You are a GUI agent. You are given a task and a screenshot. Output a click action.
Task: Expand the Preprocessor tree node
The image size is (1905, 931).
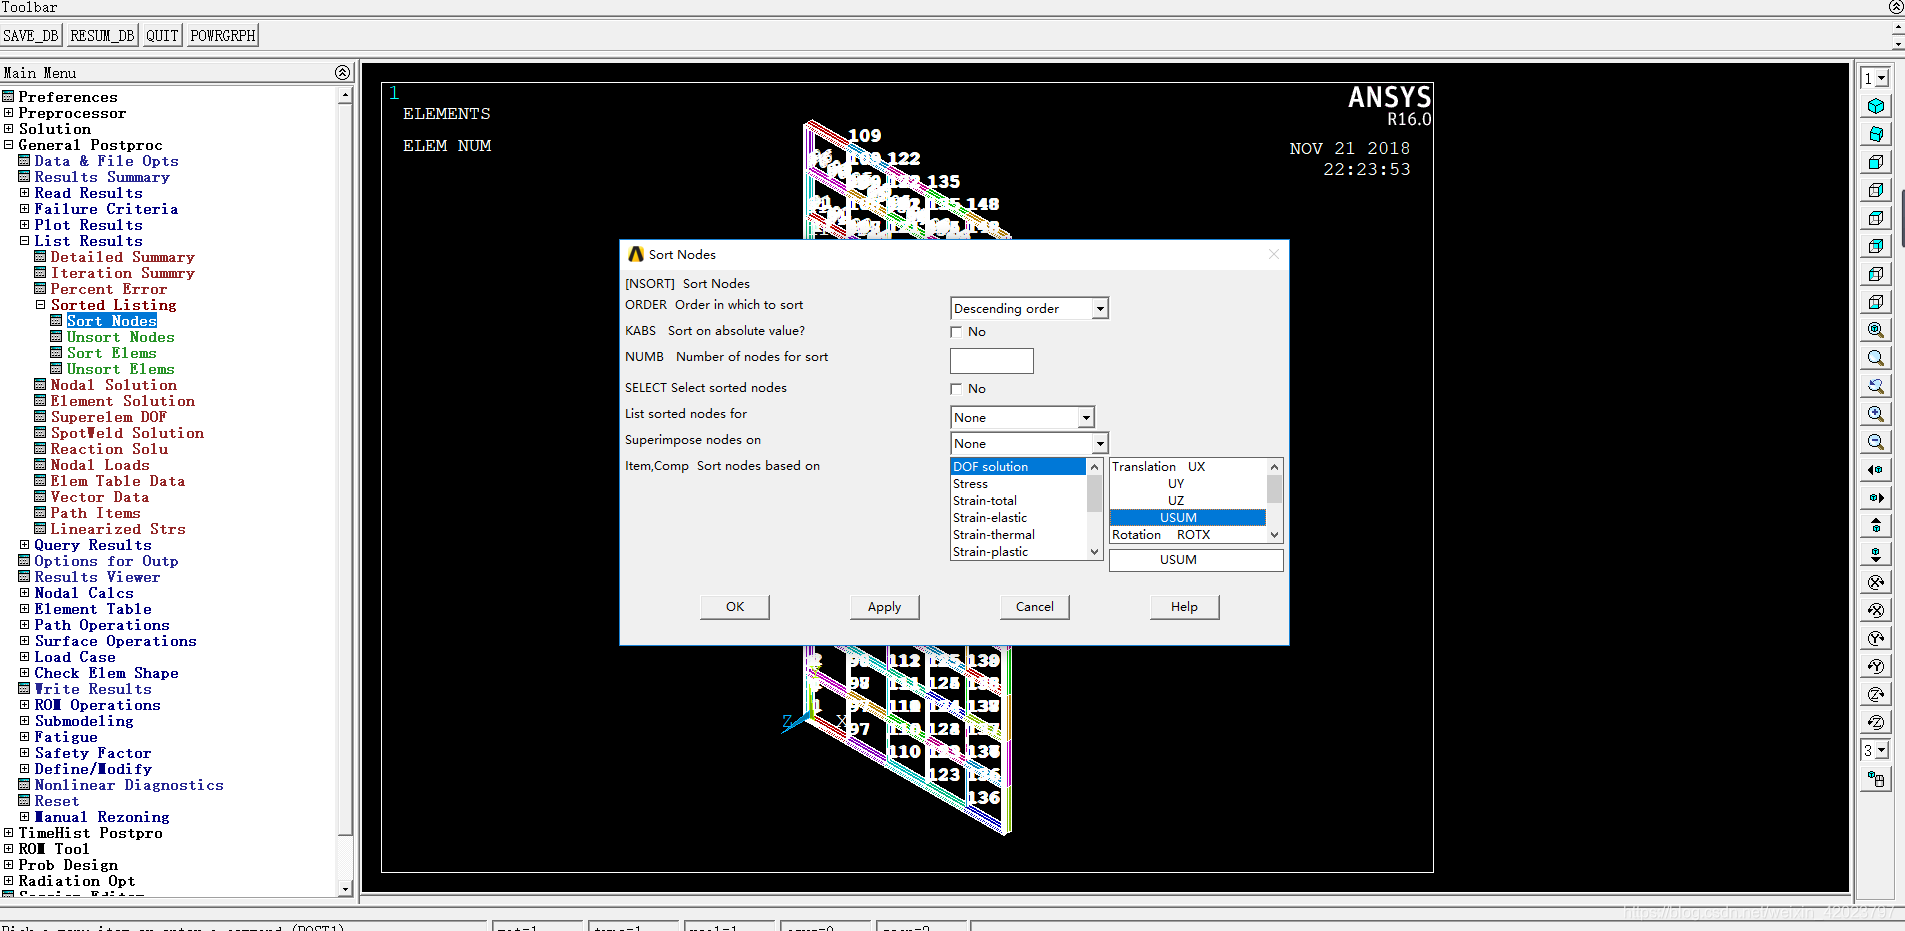8,113
